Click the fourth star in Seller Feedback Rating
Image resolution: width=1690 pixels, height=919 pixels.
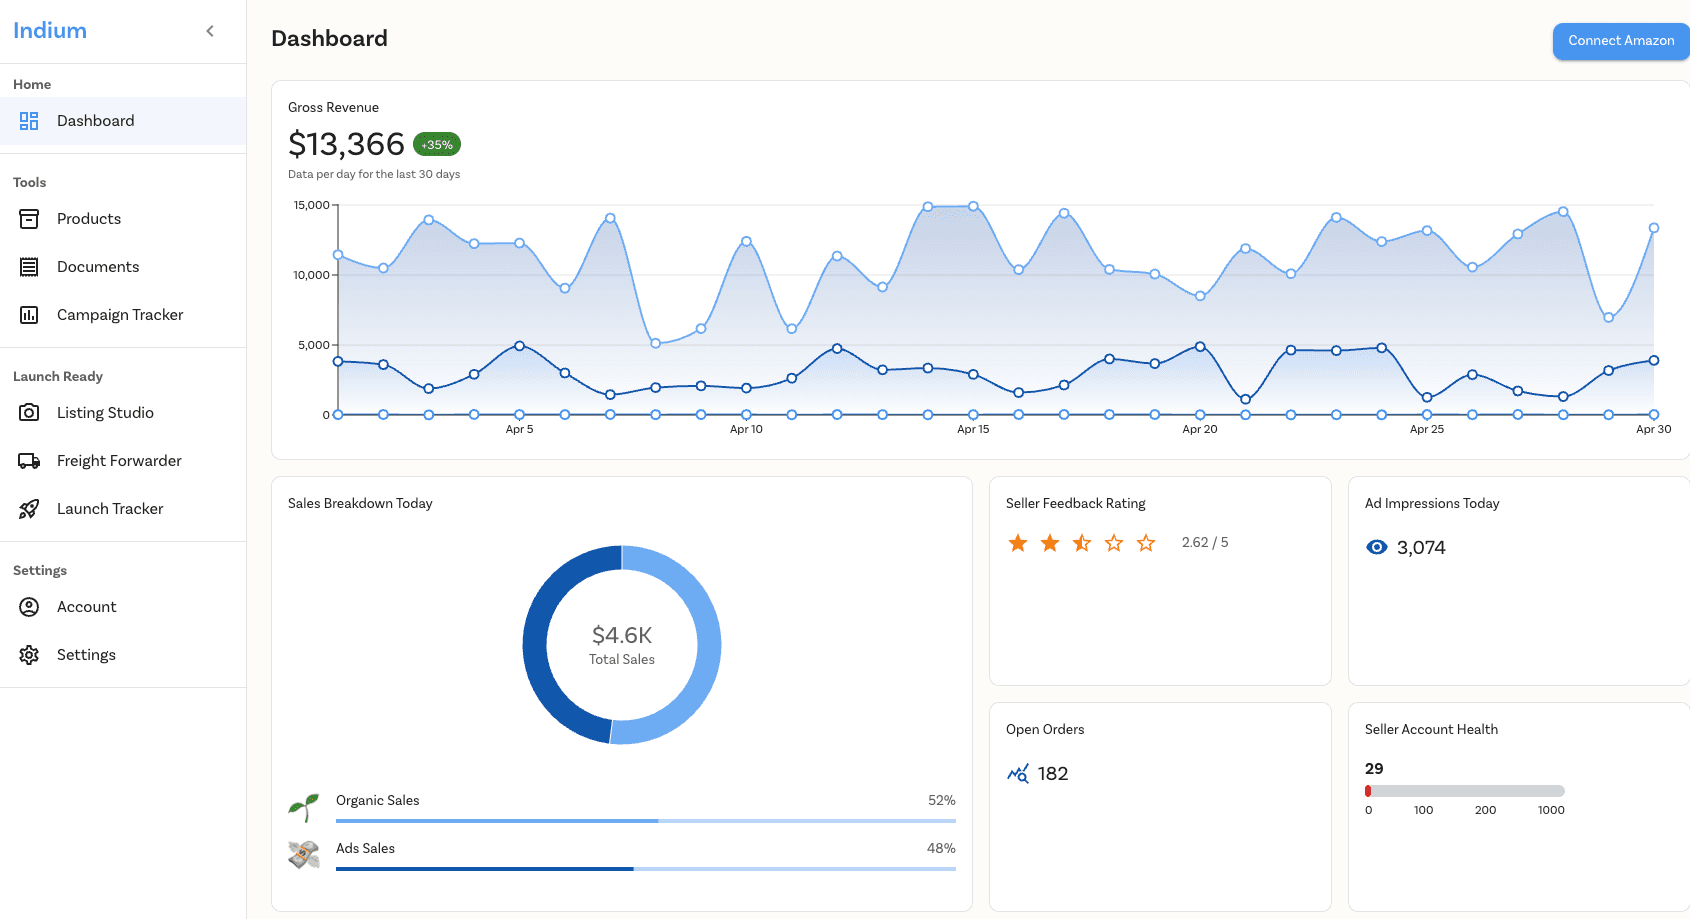1114,543
